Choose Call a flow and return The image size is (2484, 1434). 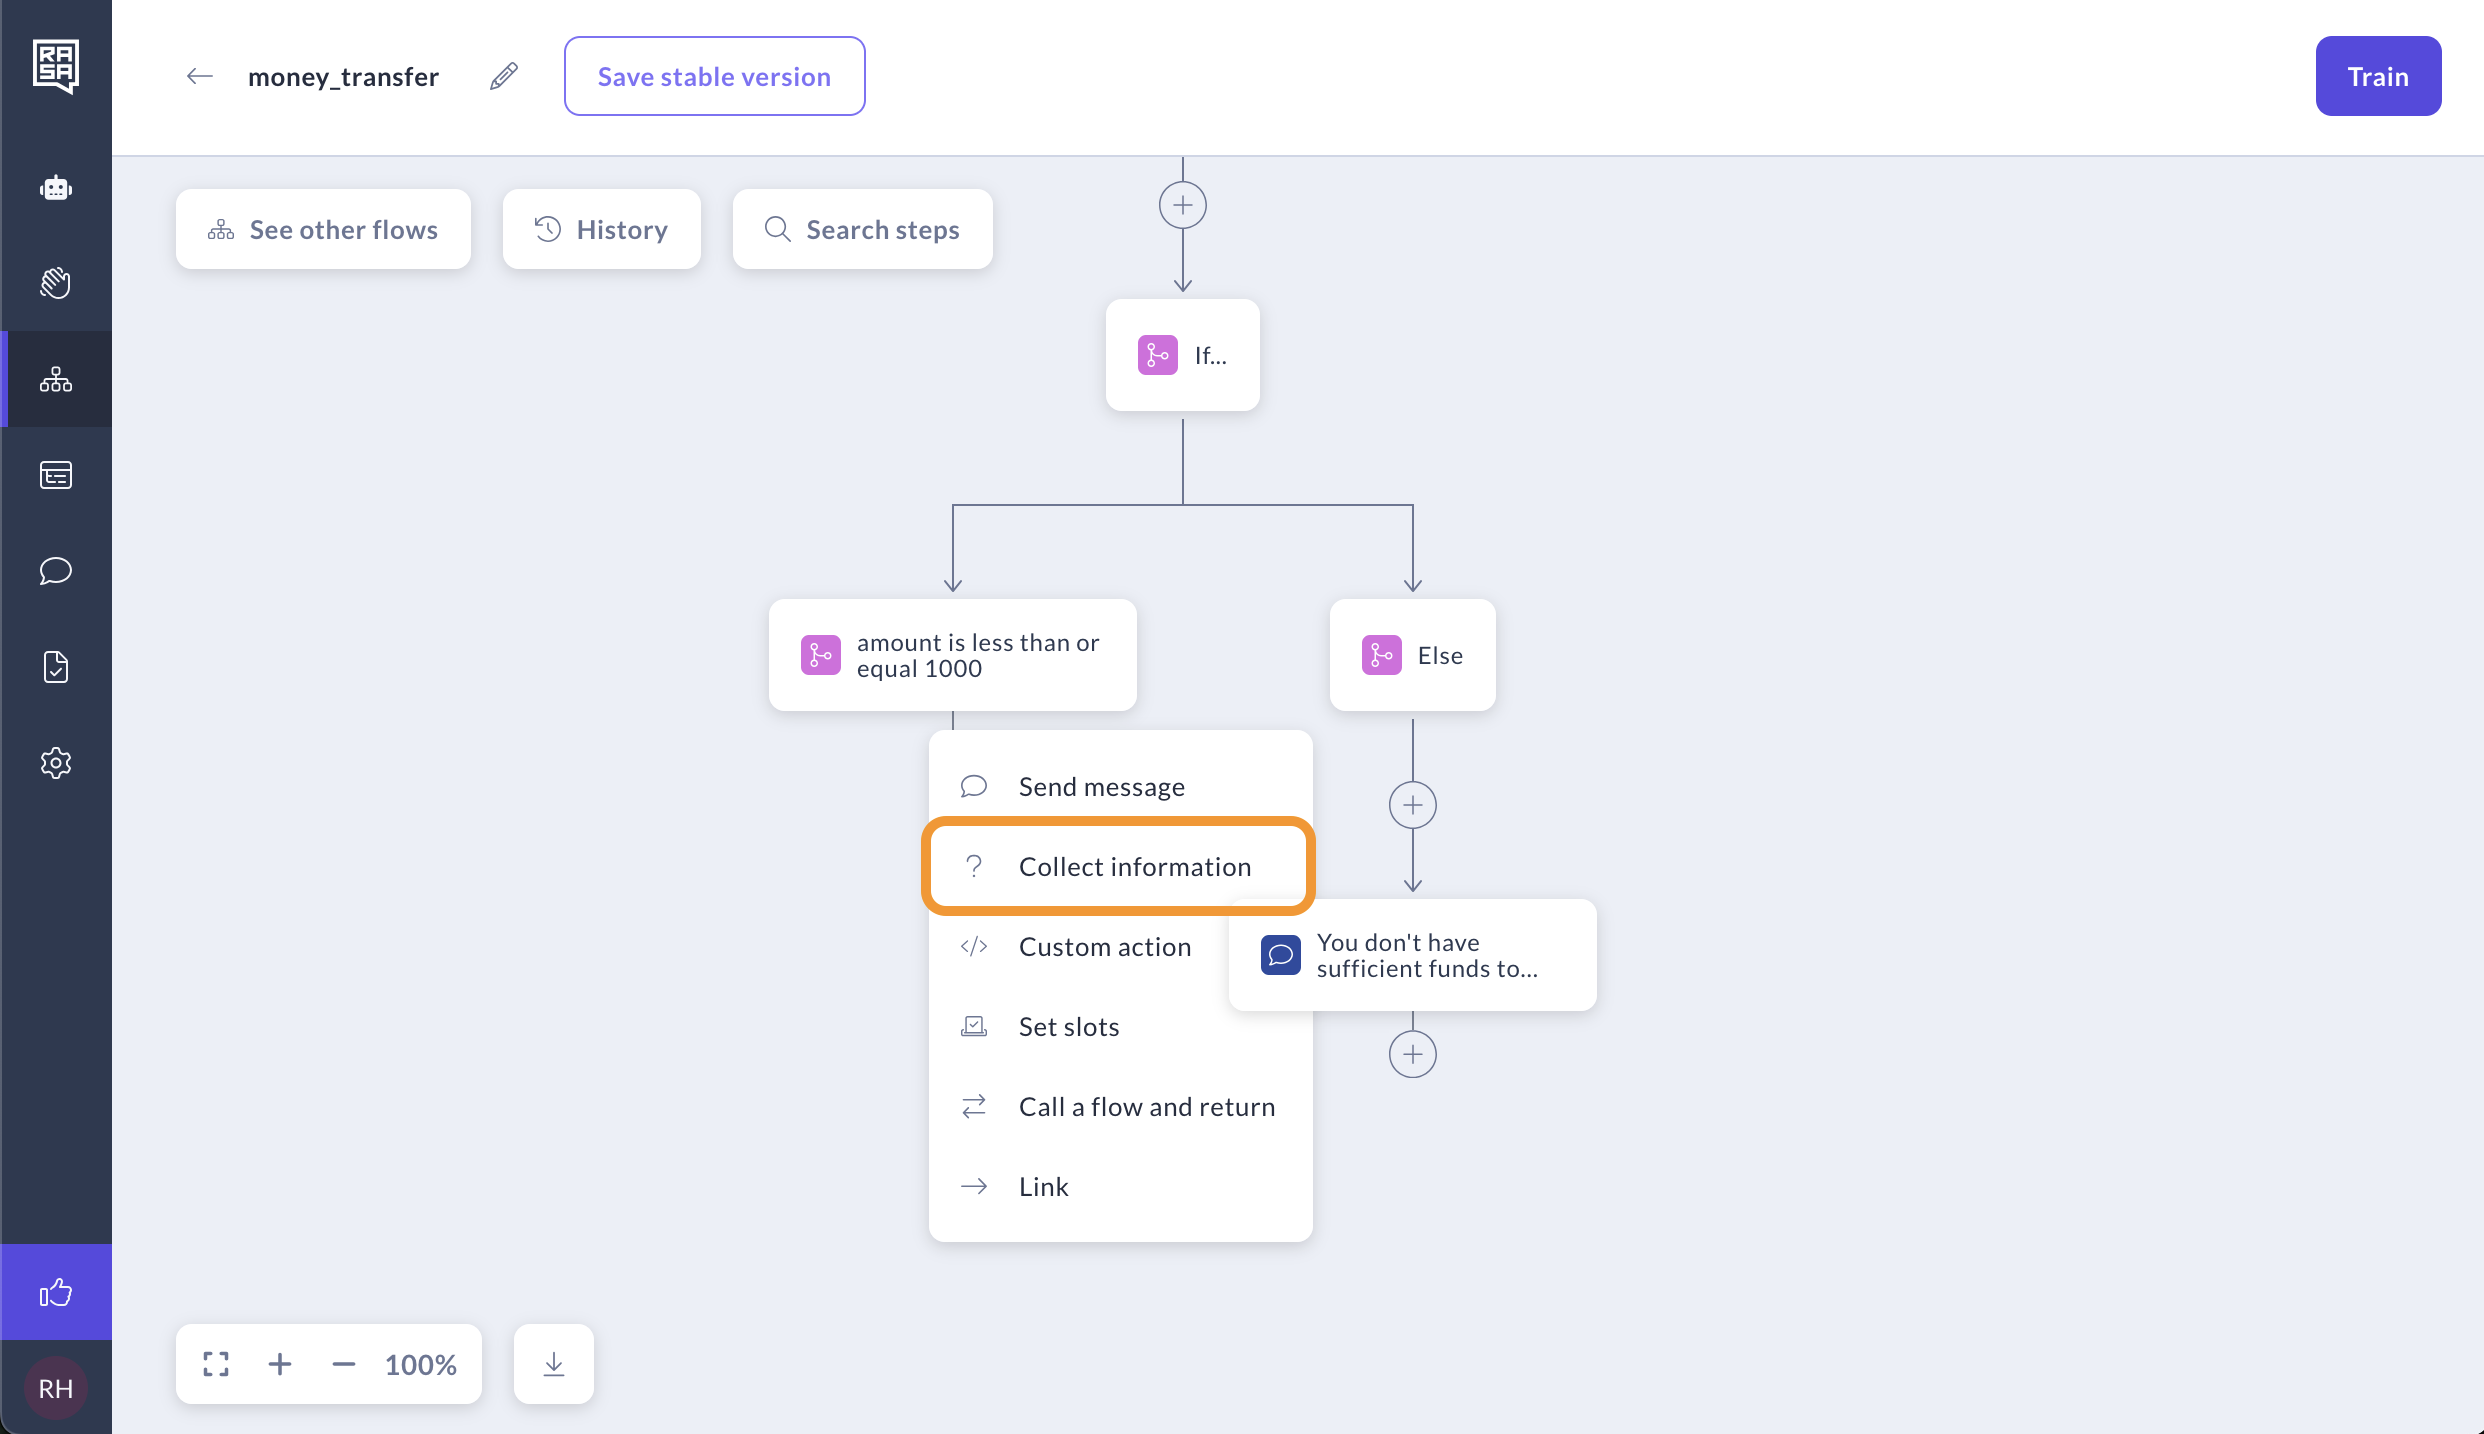pyautogui.click(x=1146, y=1106)
